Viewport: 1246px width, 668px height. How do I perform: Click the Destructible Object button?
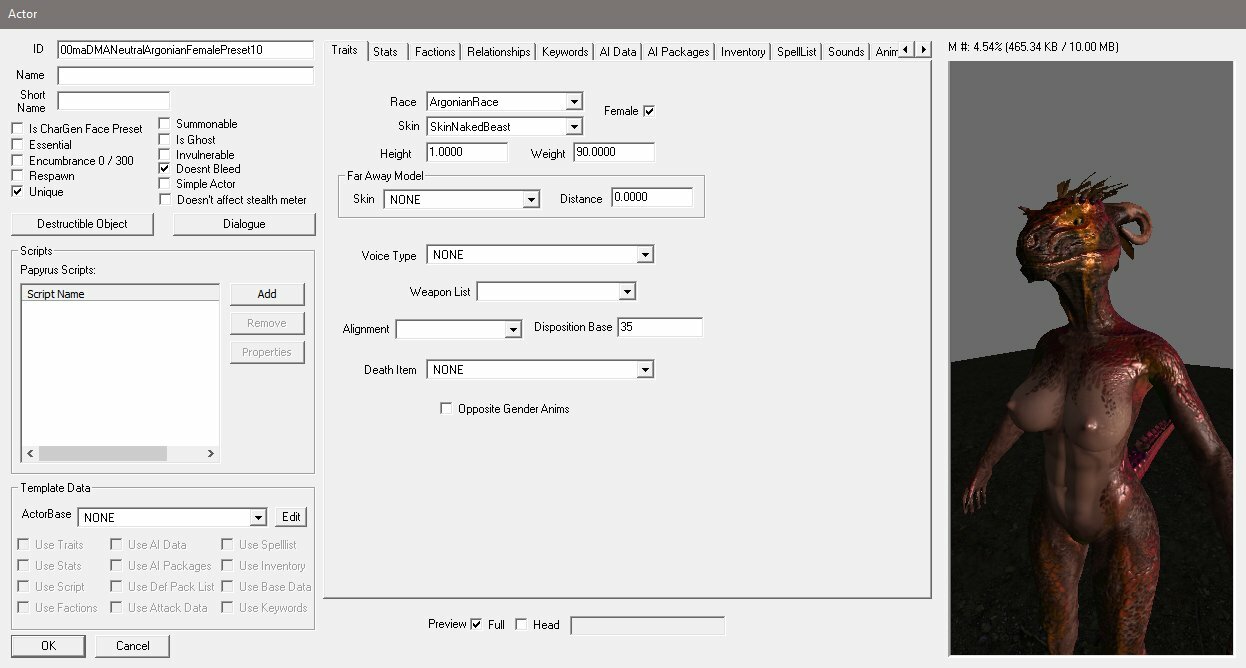(83, 224)
